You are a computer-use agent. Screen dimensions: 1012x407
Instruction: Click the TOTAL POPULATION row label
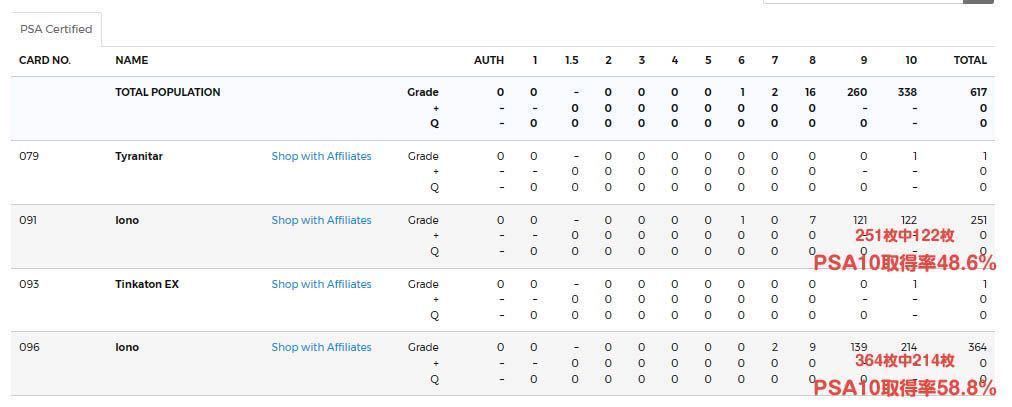point(168,92)
